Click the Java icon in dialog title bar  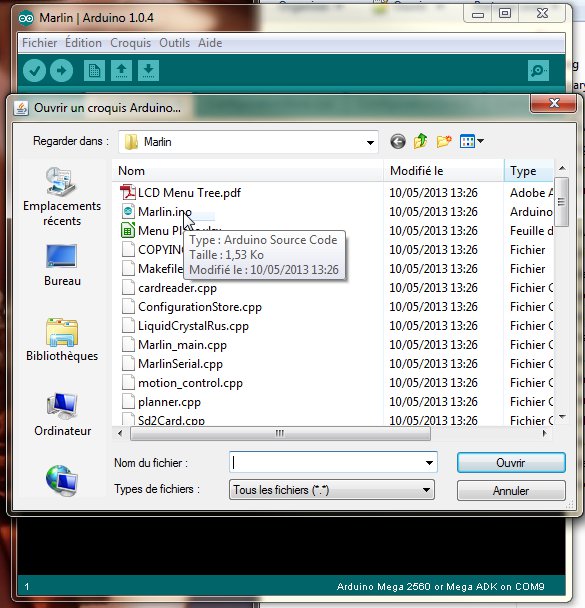(x=21, y=108)
